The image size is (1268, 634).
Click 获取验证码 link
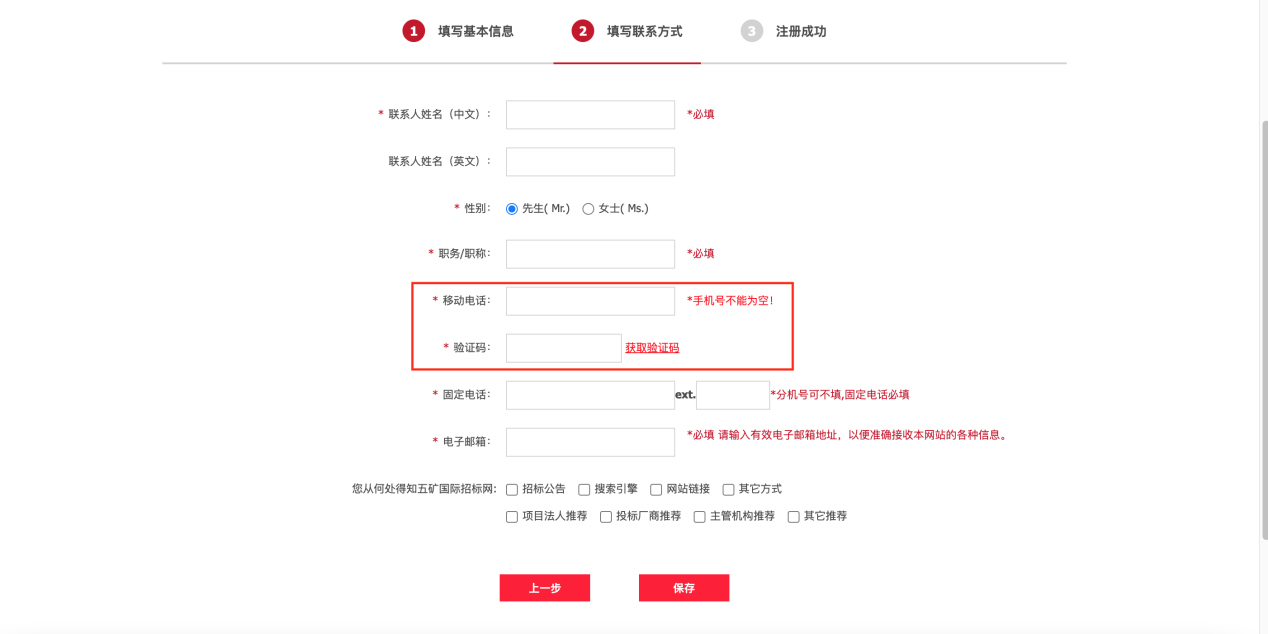[x=652, y=348]
